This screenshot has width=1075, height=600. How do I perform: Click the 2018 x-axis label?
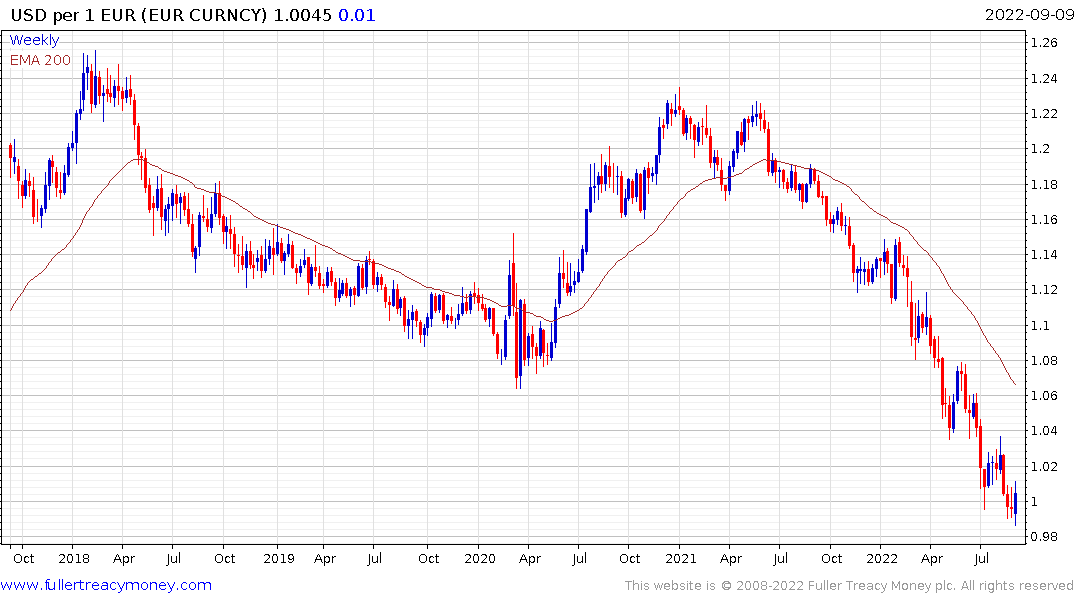click(74, 558)
